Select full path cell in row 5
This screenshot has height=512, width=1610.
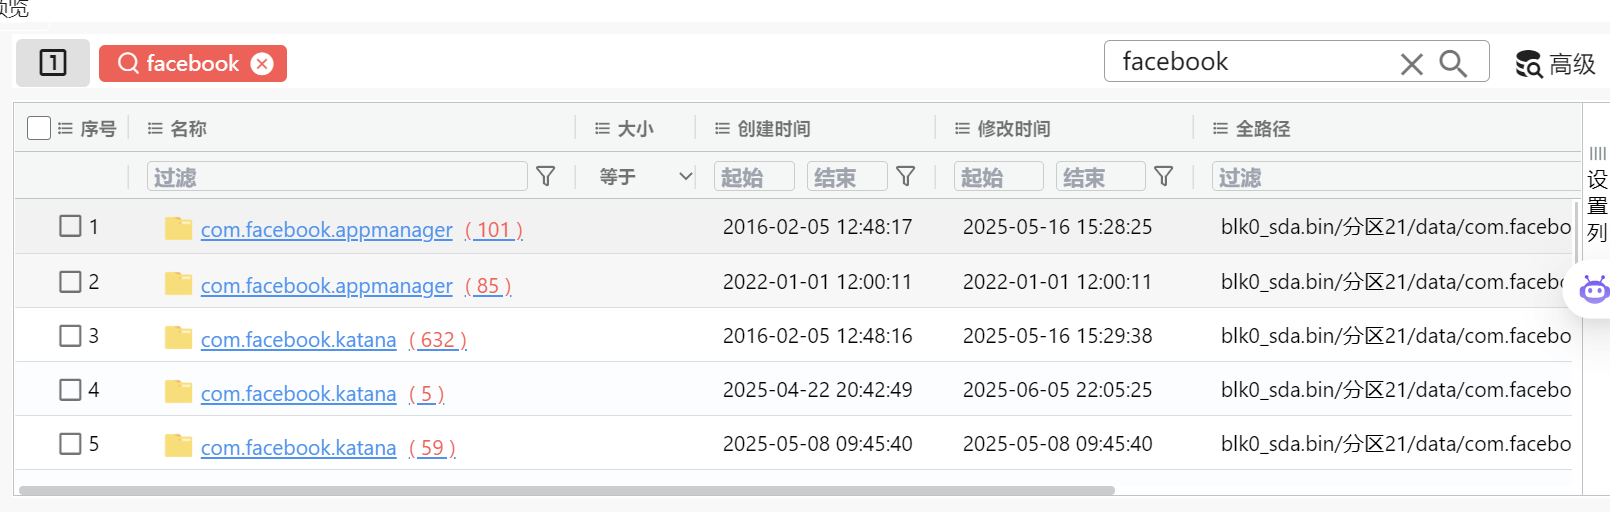point(1396,444)
